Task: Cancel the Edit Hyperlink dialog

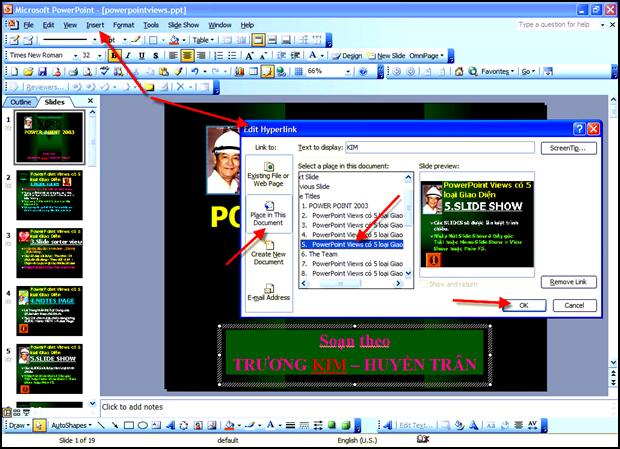Action: [574, 305]
